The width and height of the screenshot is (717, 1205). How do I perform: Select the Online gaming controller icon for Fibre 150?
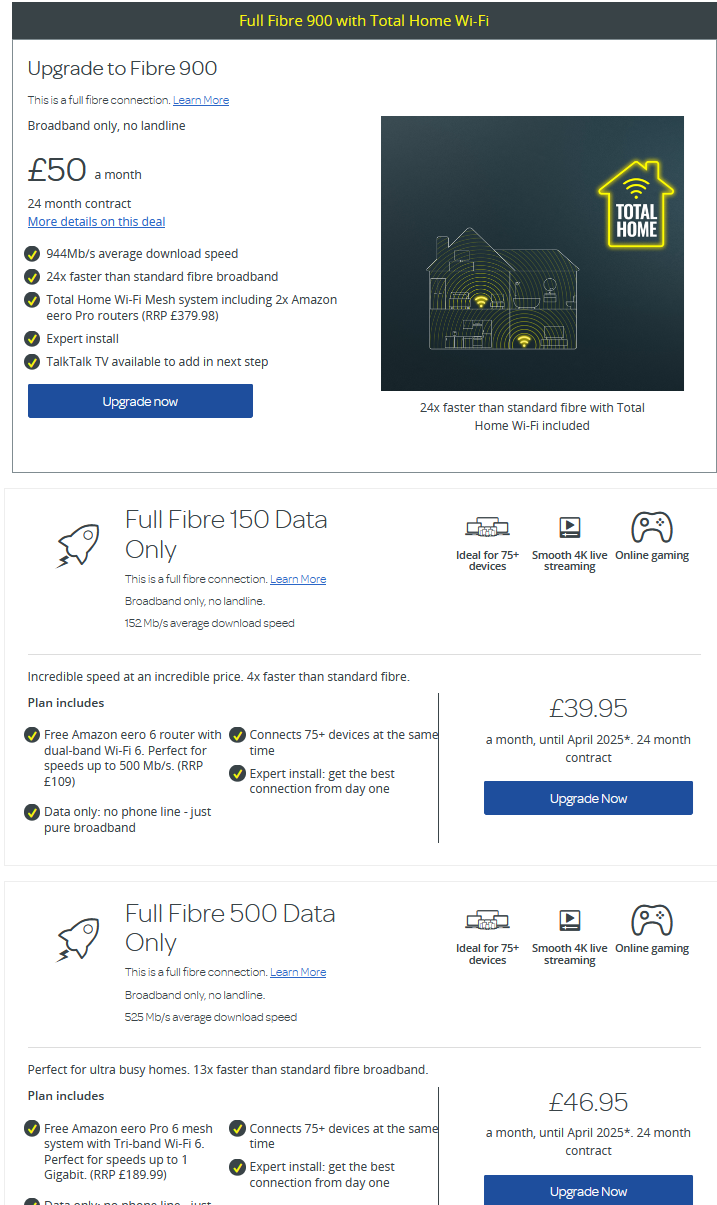(x=651, y=525)
